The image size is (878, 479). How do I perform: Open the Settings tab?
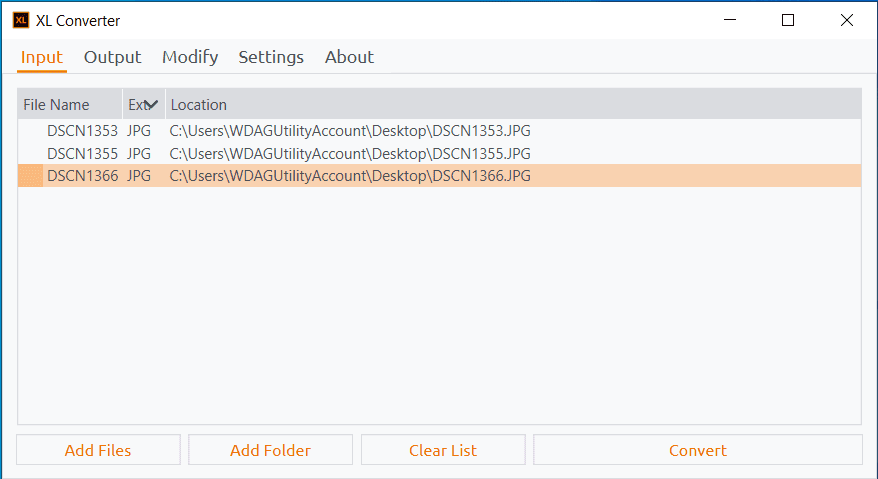[271, 57]
